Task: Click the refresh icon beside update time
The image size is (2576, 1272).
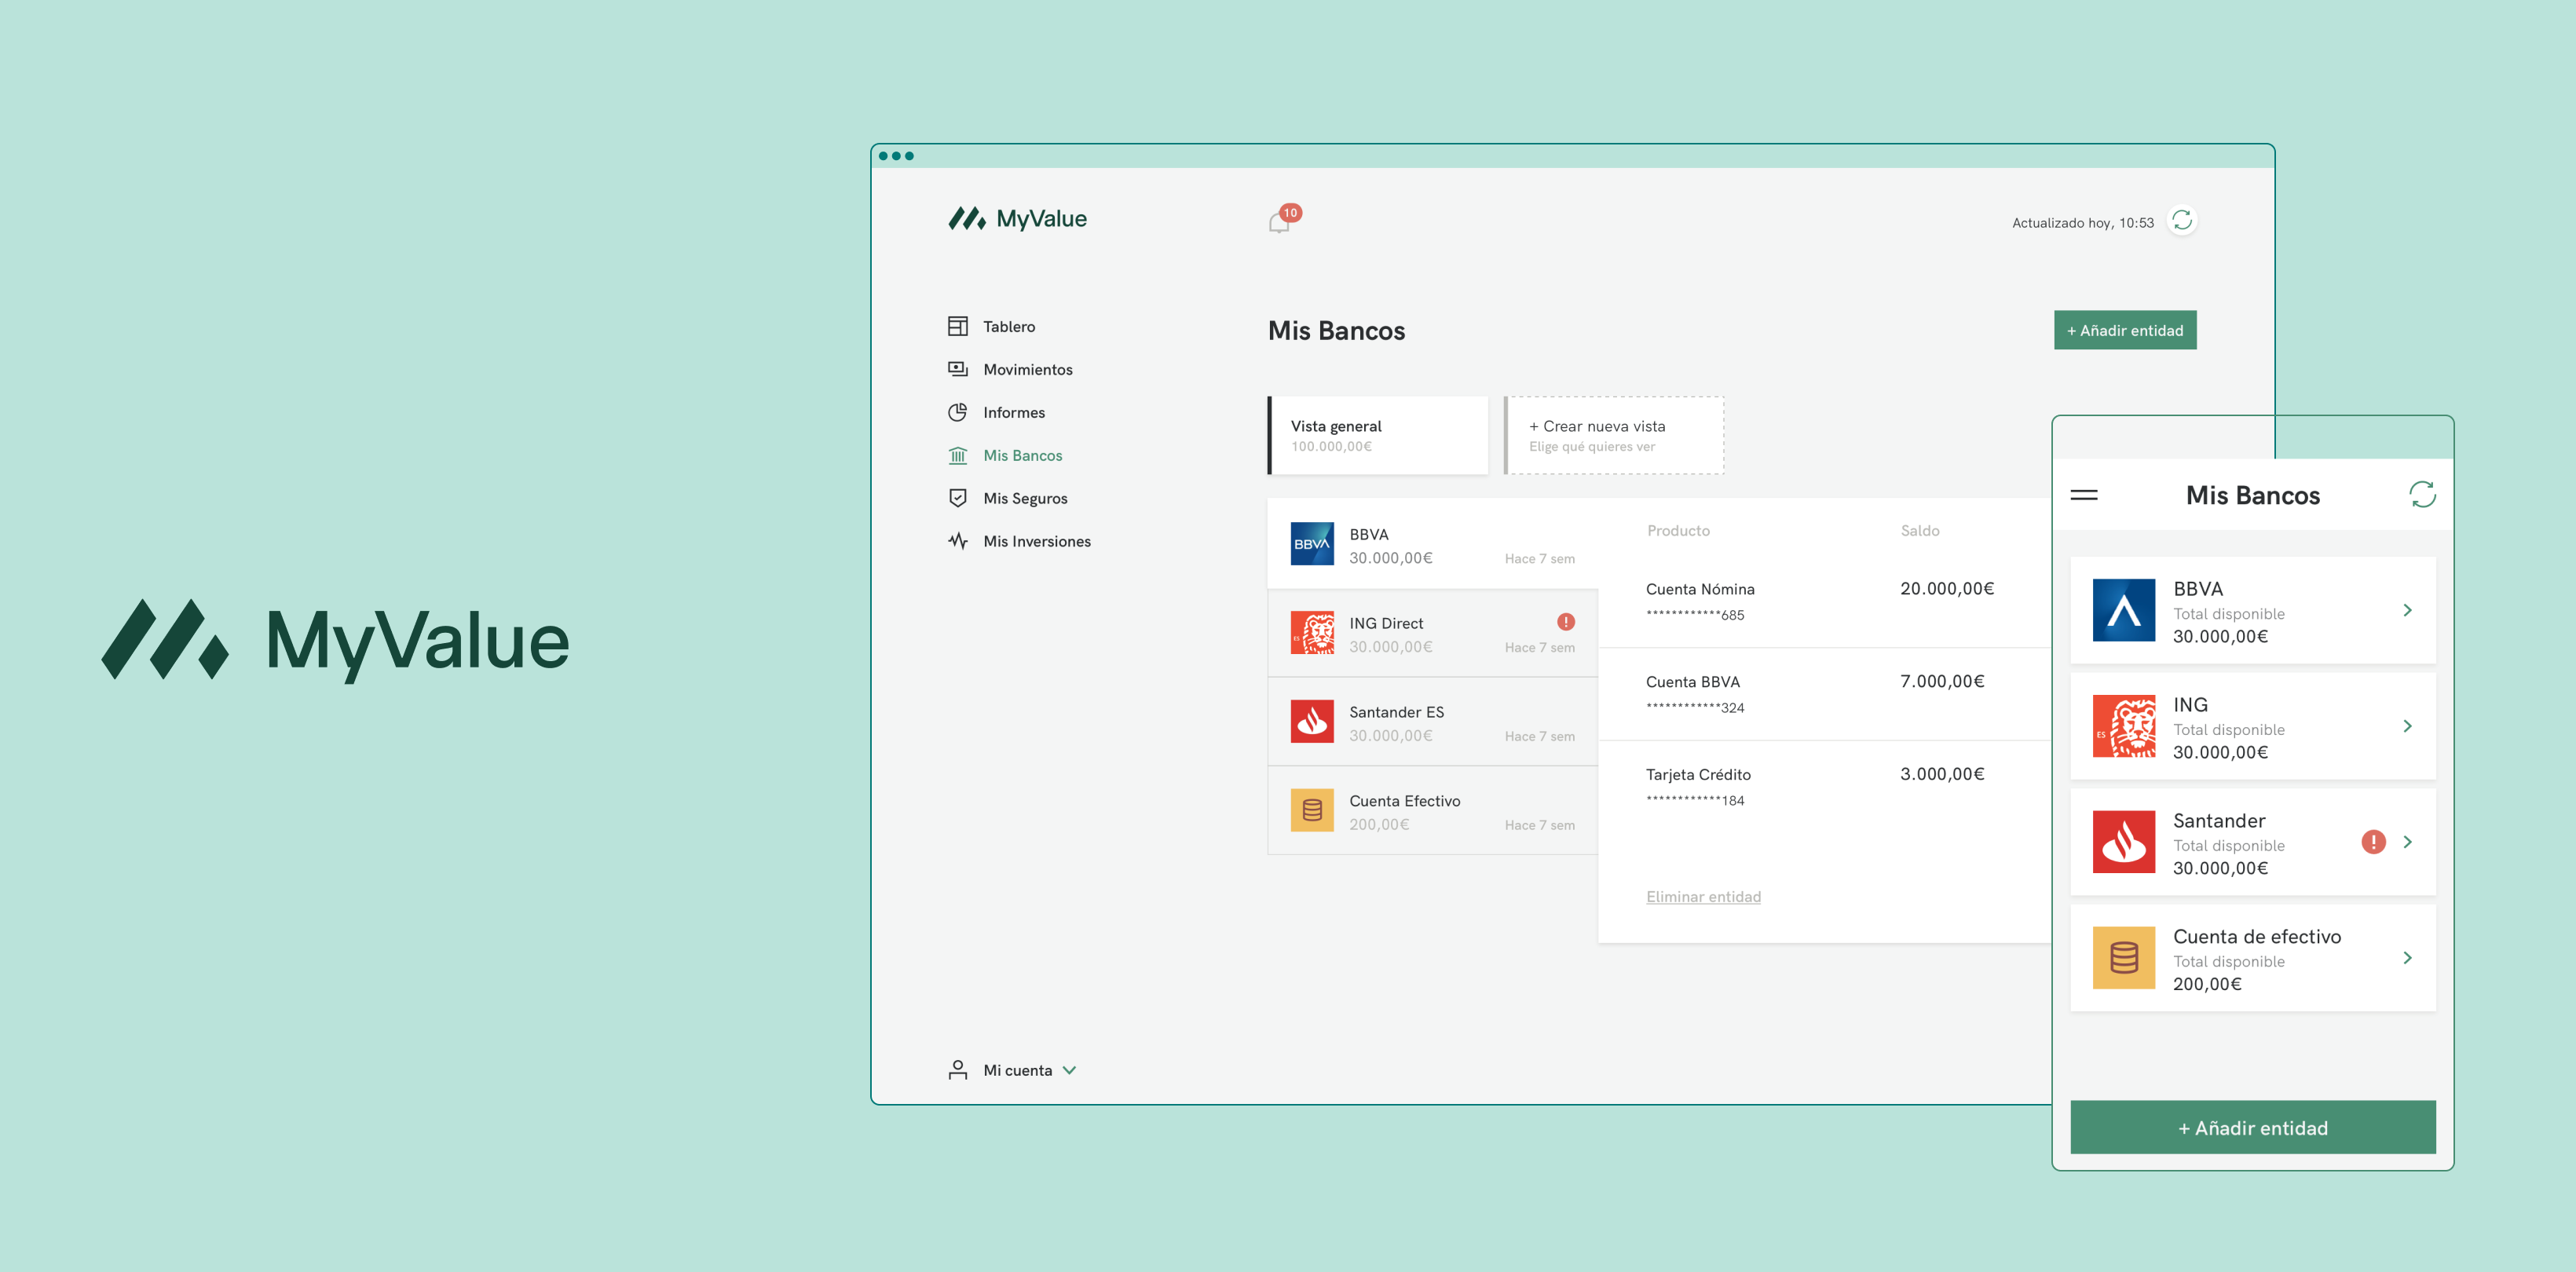Action: [x=2182, y=221]
